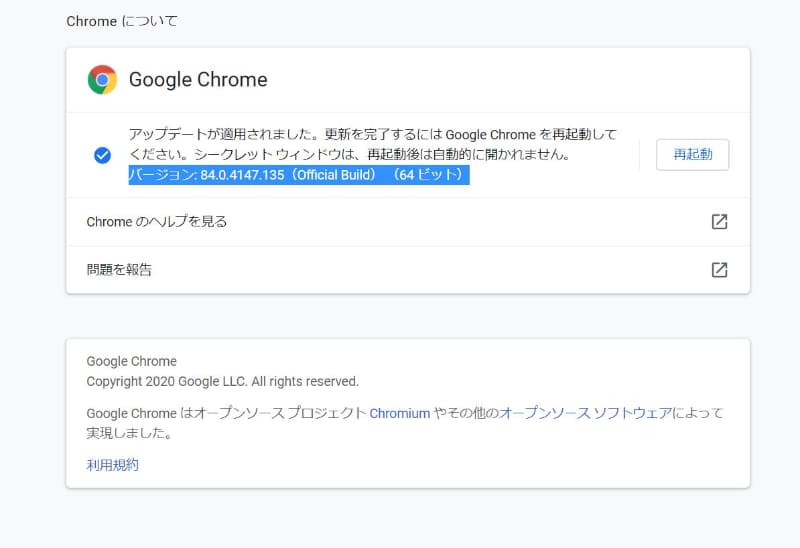Follow the オープンソース ソフトウェア link
This screenshot has height=548, width=800.
(x=585, y=413)
